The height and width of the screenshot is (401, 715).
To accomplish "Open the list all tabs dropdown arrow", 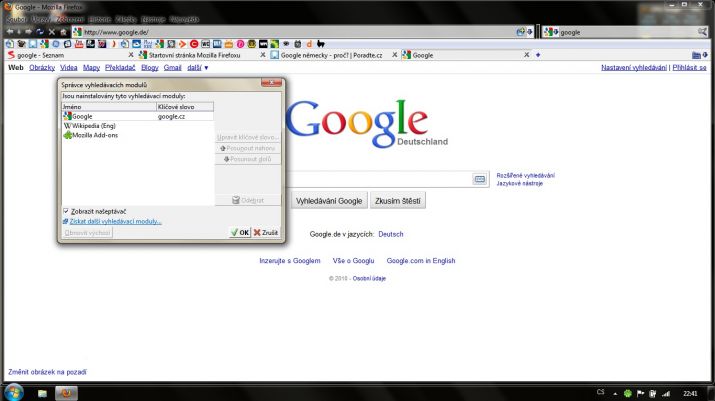I will (705, 55).
